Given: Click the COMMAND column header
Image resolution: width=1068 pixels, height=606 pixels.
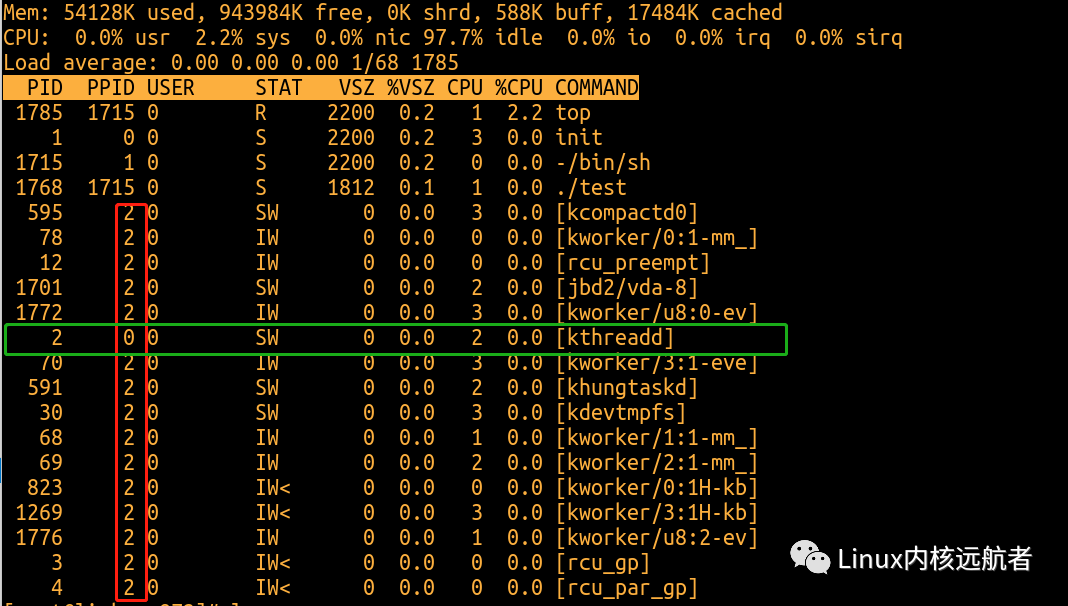Looking at the screenshot, I should [x=596, y=88].
